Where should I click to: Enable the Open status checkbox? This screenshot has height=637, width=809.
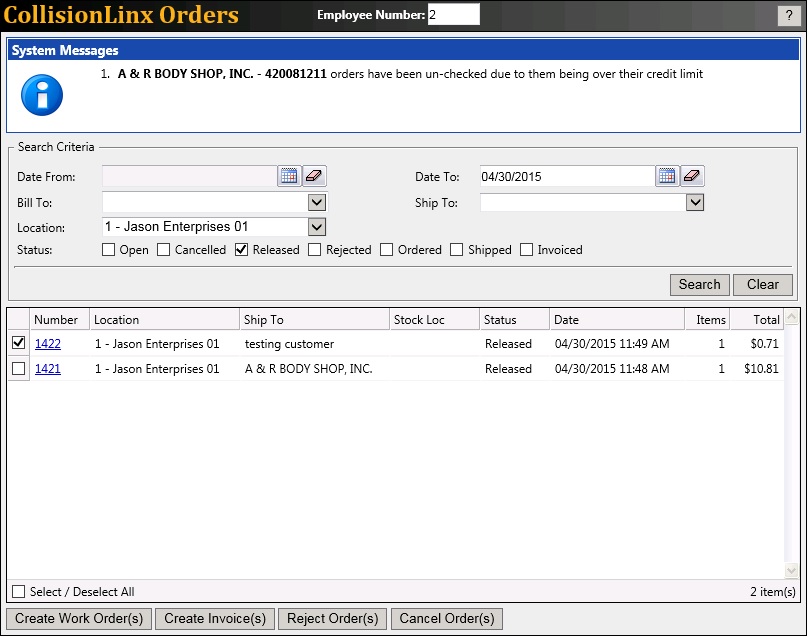[x=108, y=250]
